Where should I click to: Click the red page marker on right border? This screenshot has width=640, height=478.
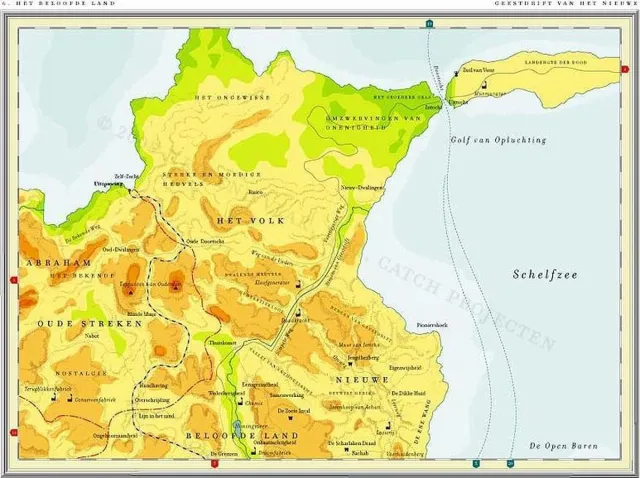coord(625,69)
